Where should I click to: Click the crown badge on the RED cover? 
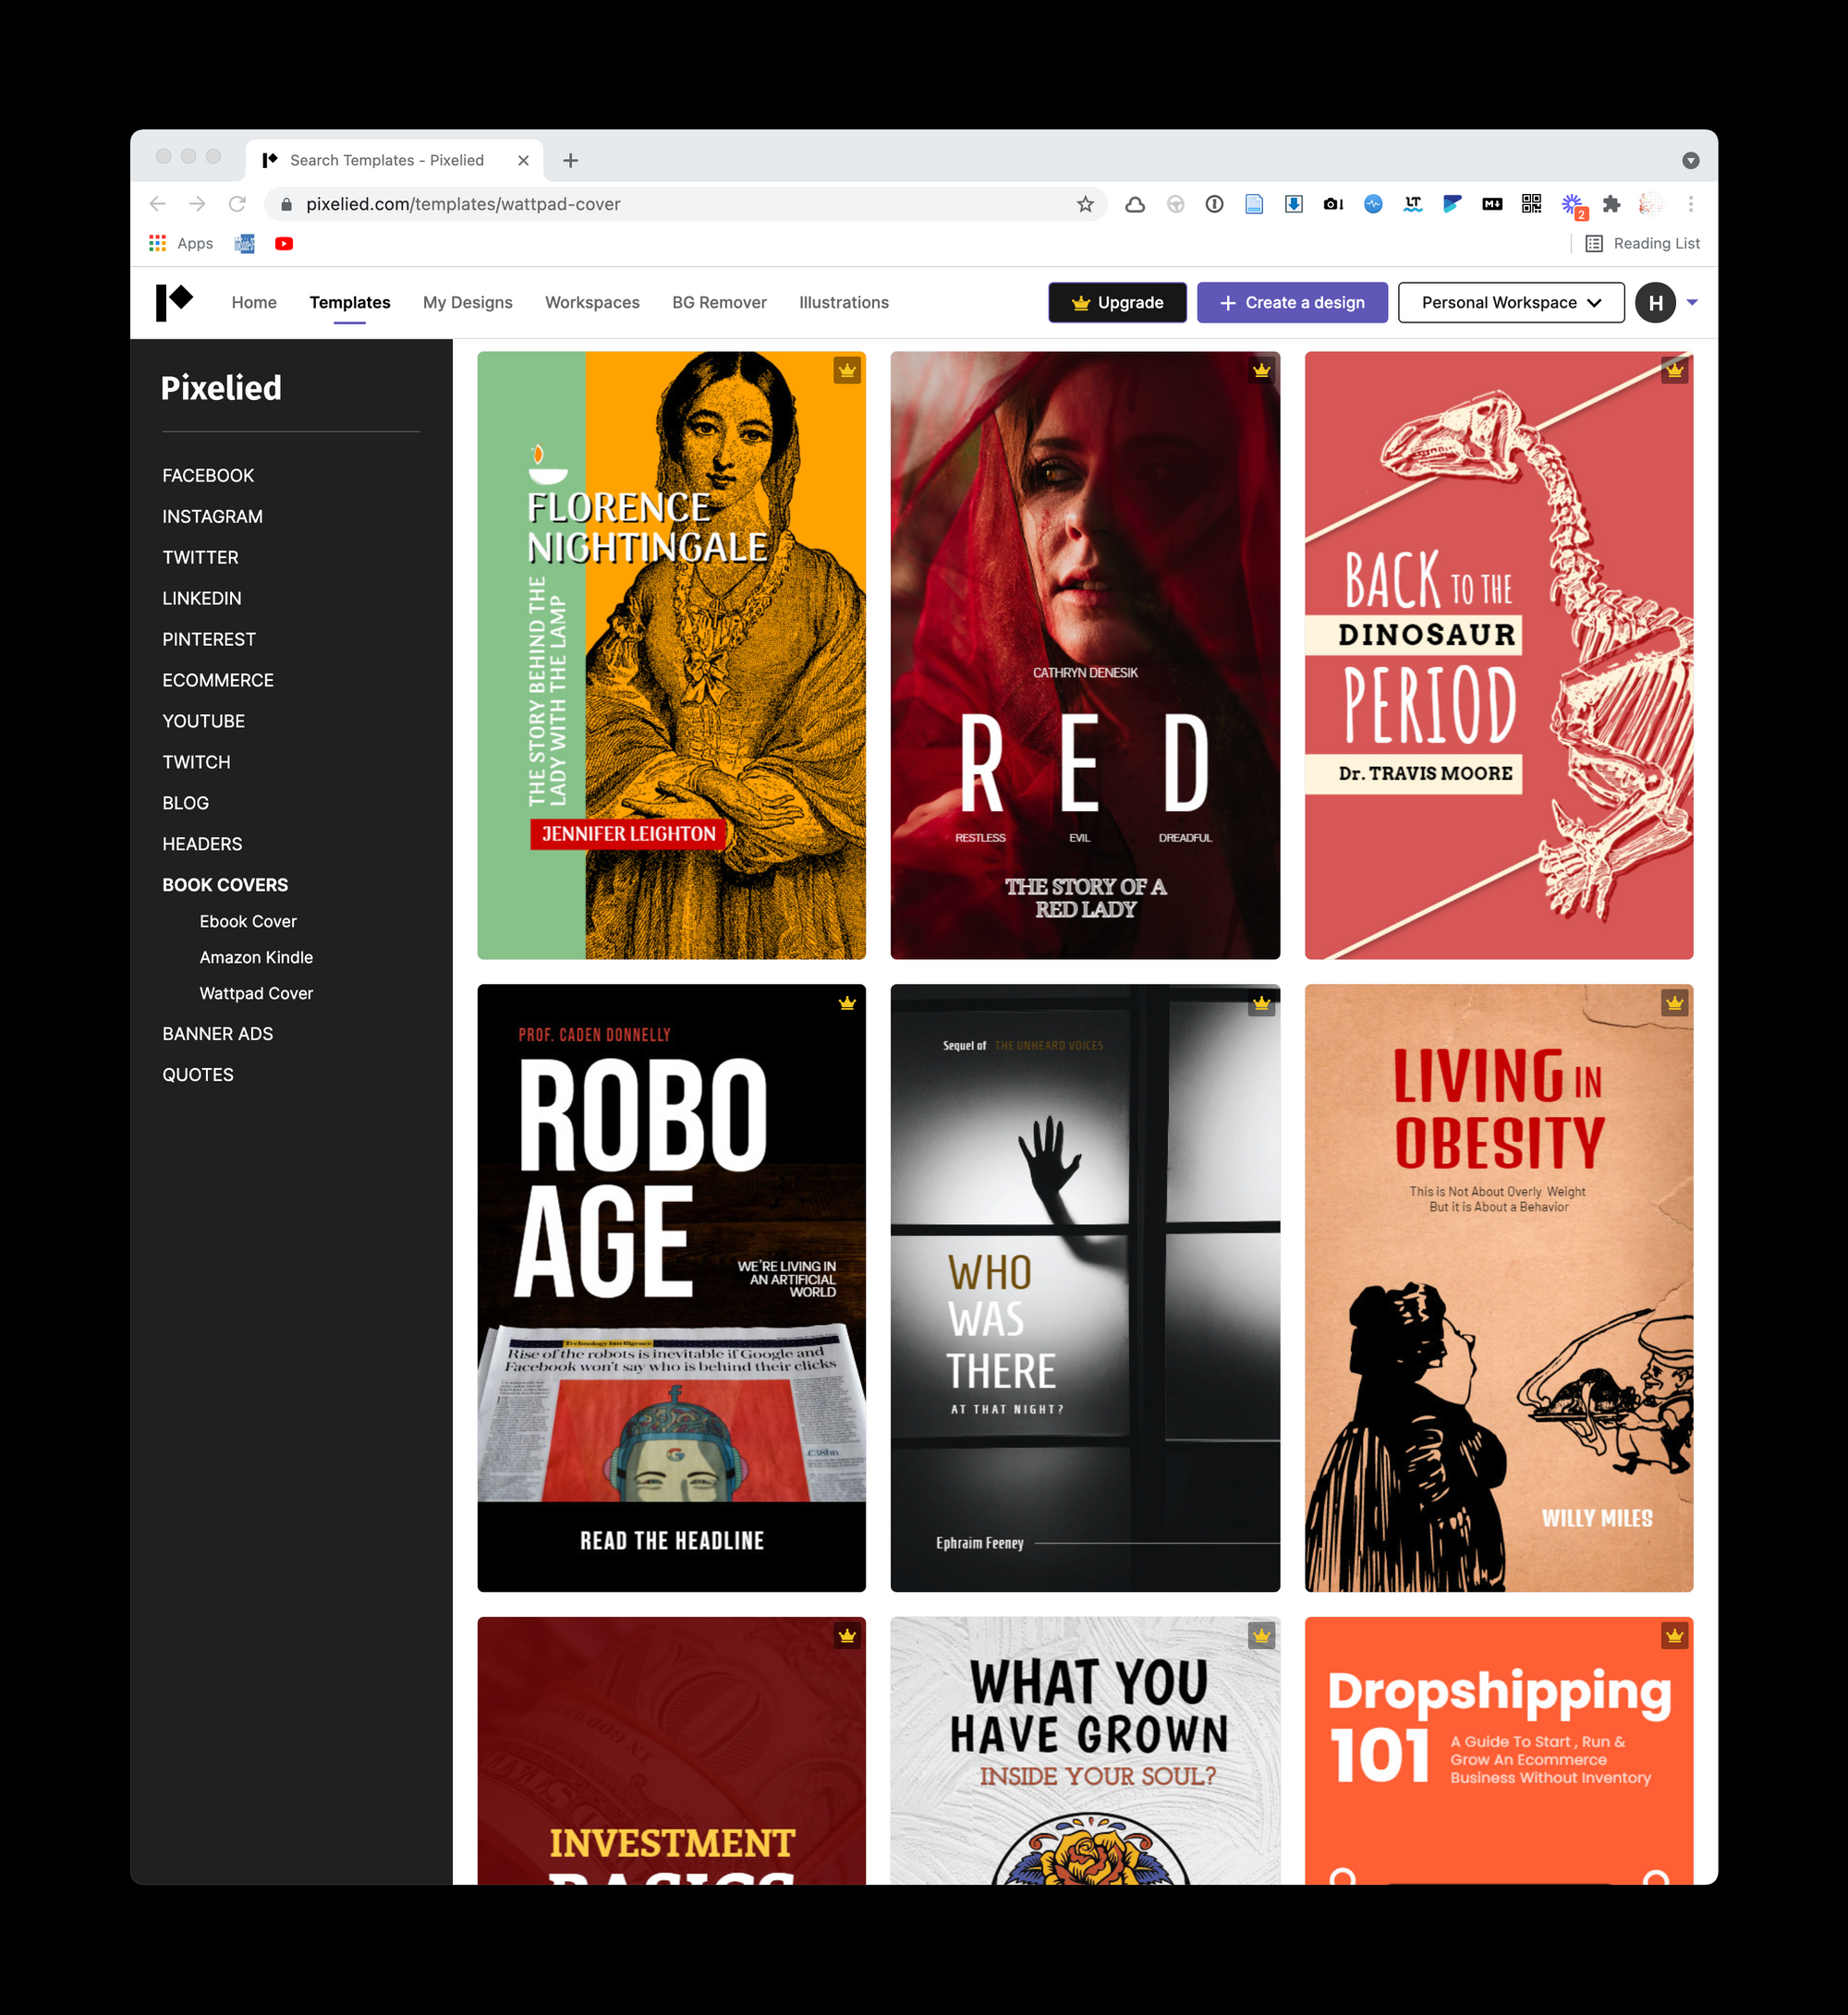(x=1261, y=370)
